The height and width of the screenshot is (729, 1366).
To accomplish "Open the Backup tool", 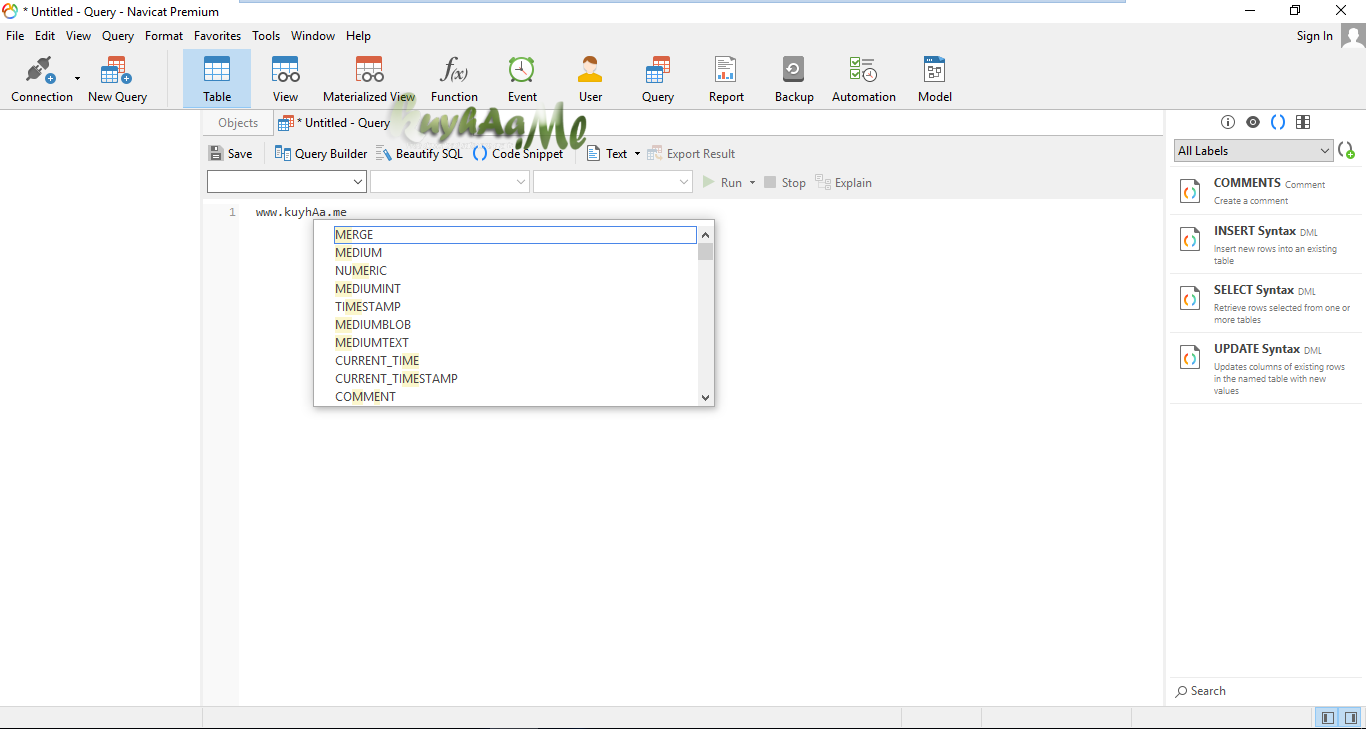I will 793,78.
